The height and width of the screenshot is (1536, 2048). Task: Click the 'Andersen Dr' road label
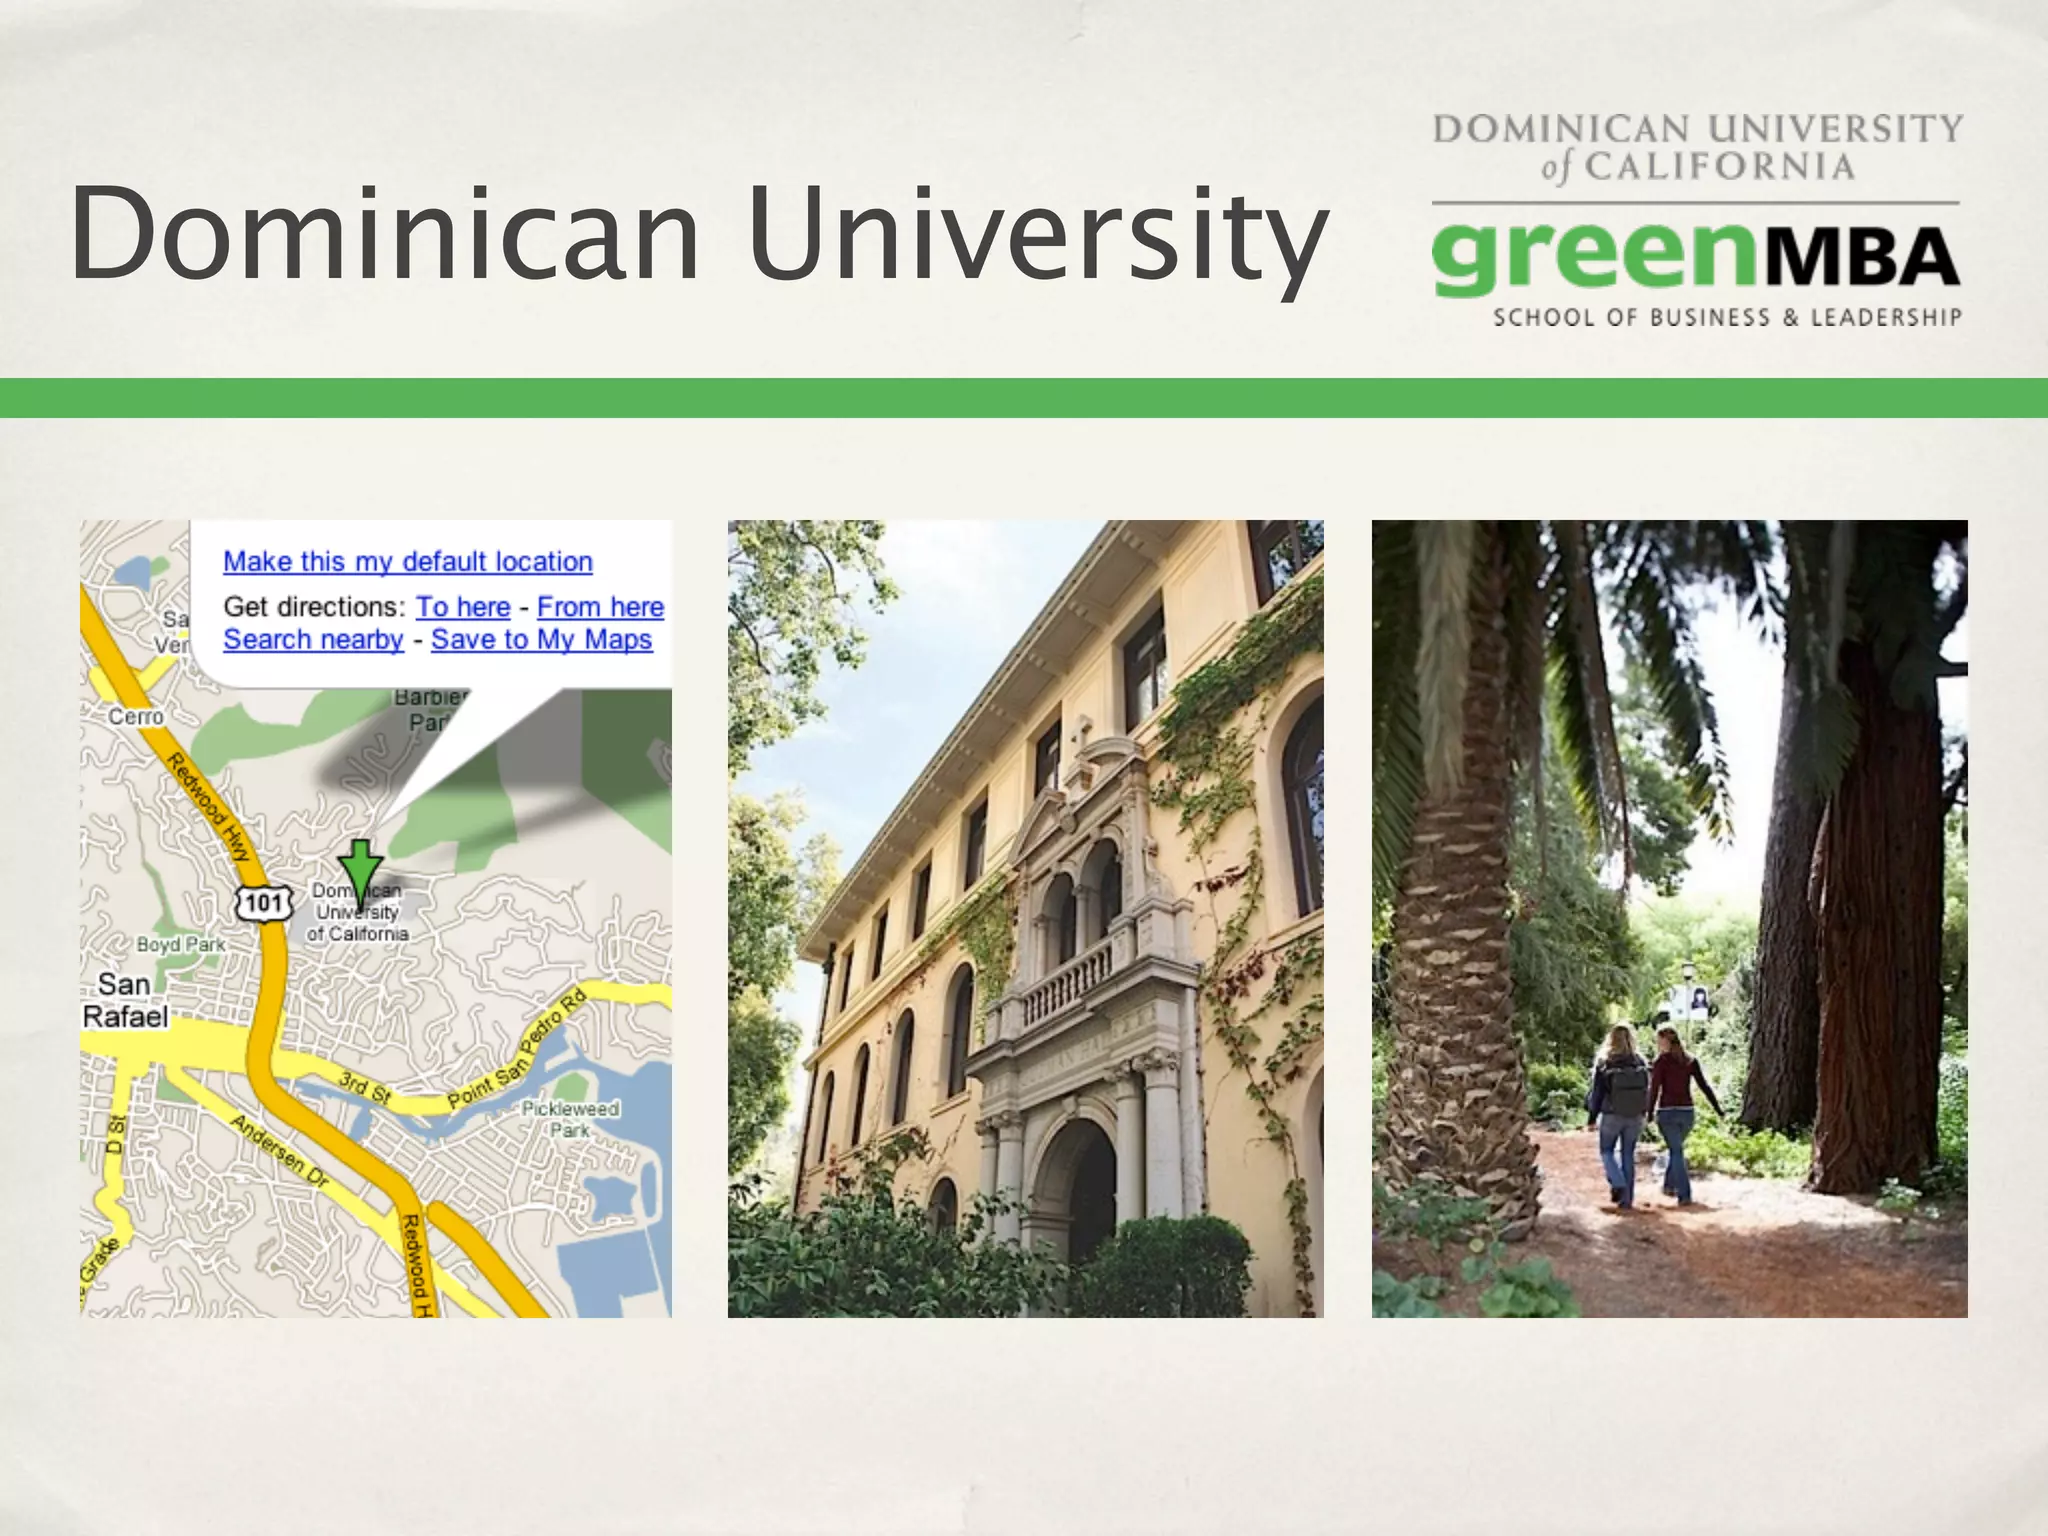coord(279,1151)
